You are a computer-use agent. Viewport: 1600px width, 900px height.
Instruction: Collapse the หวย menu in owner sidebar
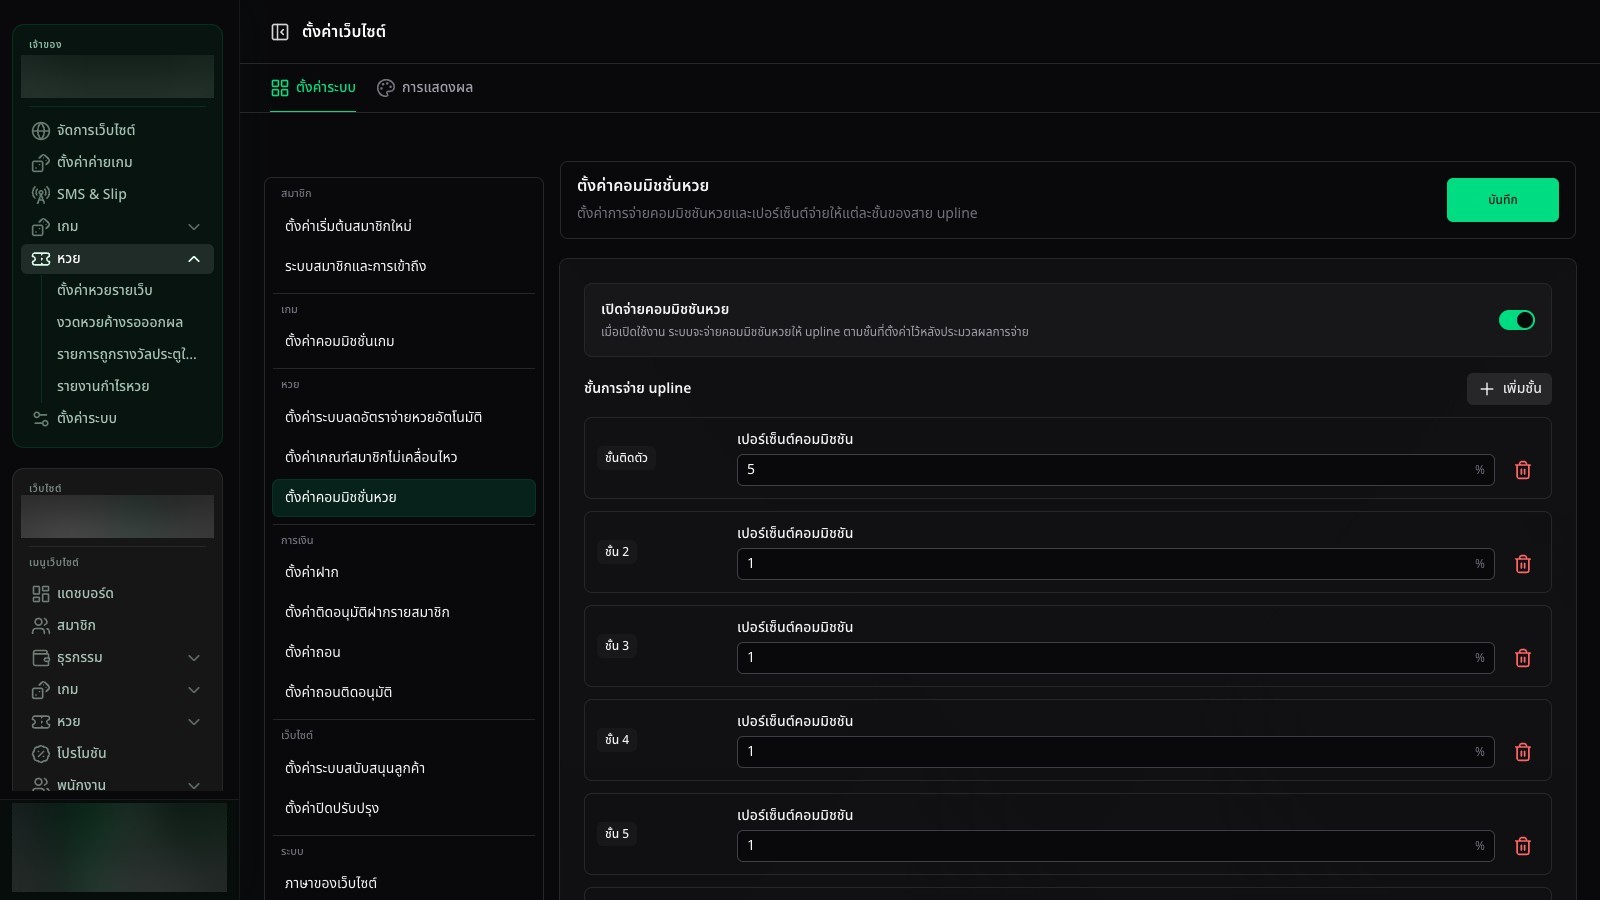(194, 259)
